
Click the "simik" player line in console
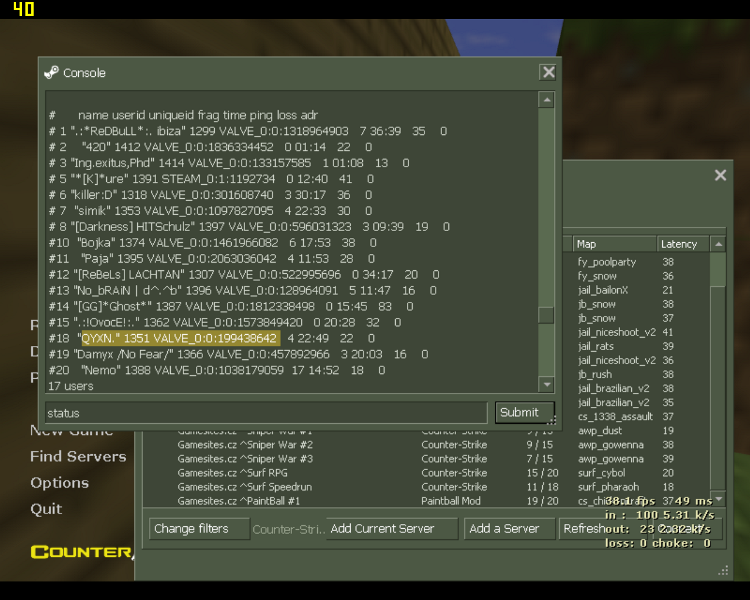click(210, 211)
